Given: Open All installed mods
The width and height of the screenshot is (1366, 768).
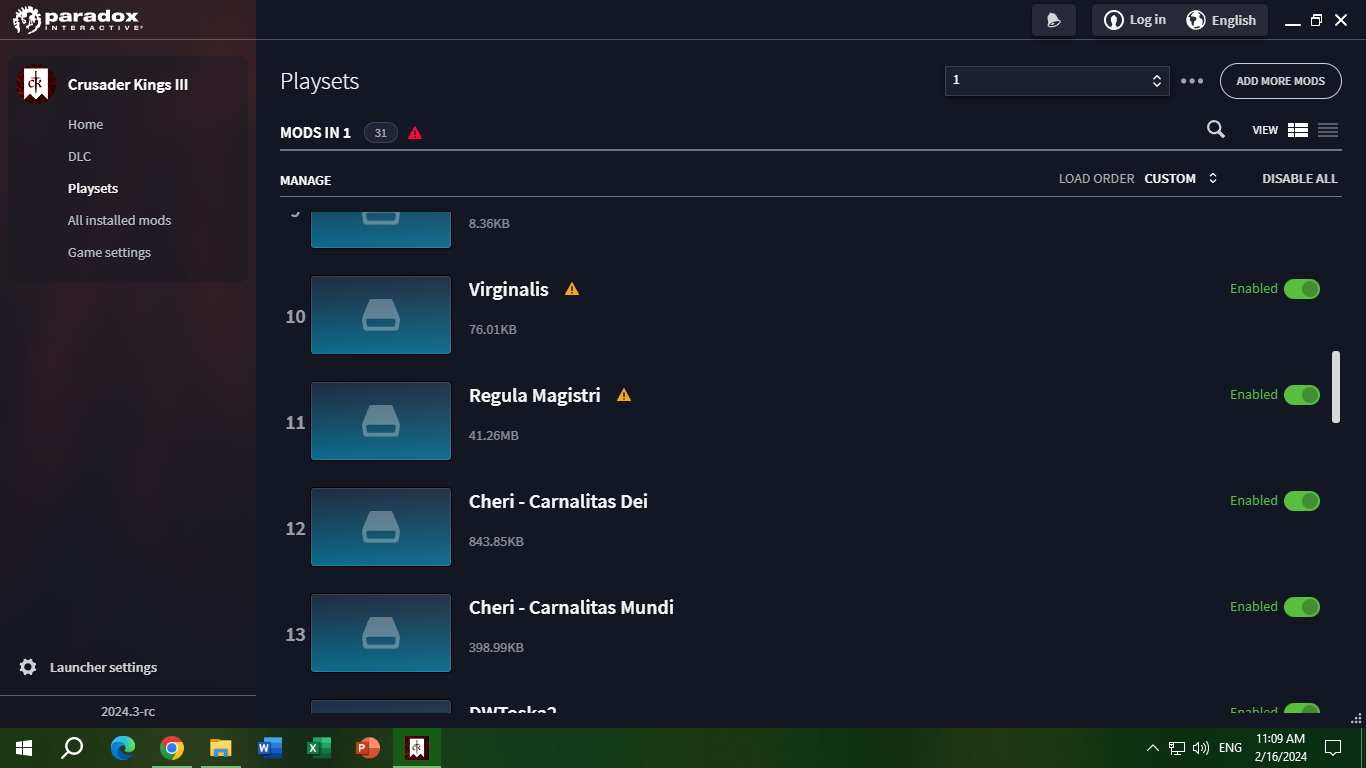Looking at the screenshot, I should tap(120, 221).
